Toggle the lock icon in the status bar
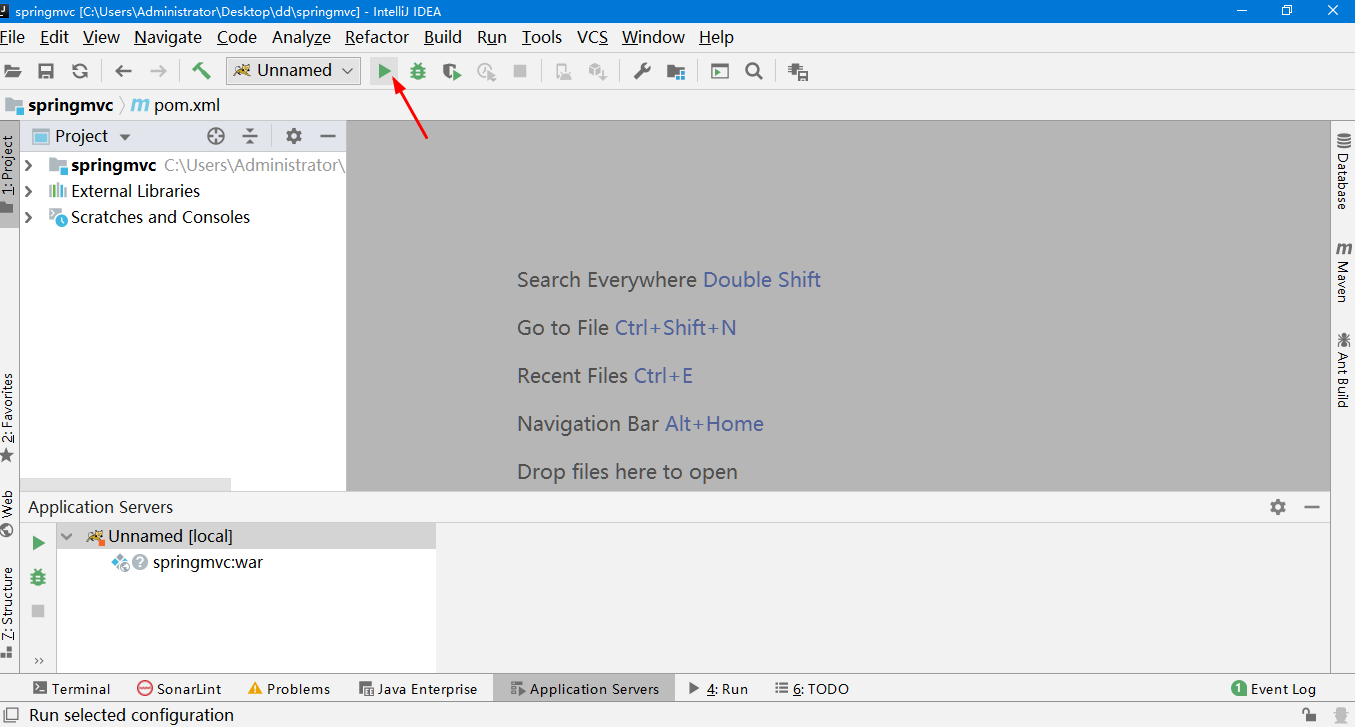Image resolution: width=1355 pixels, height=727 pixels. click(1309, 715)
